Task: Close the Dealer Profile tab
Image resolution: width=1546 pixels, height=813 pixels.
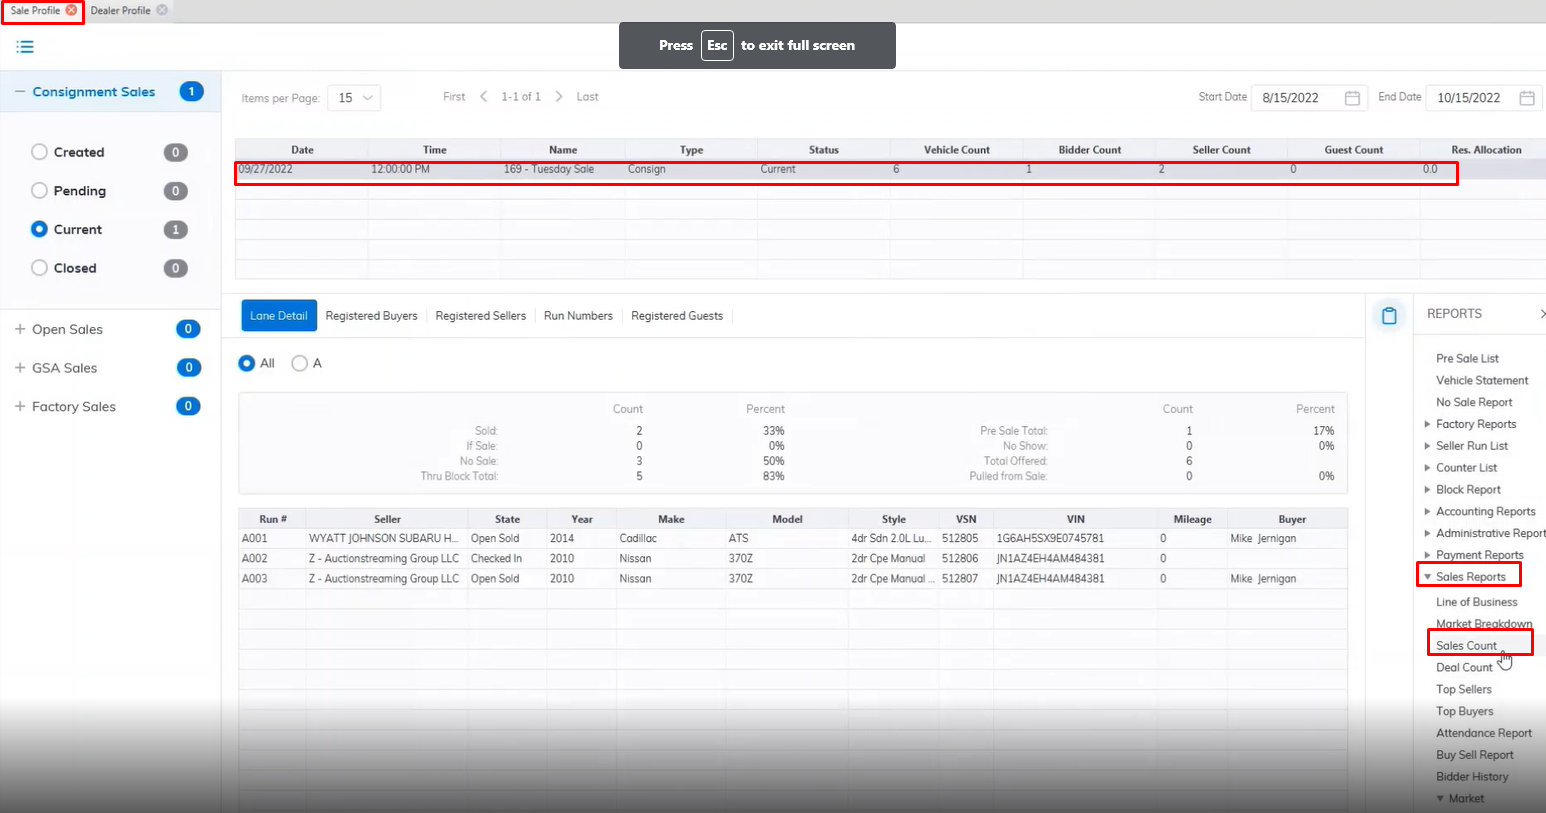Action: click(x=162, y=10)
